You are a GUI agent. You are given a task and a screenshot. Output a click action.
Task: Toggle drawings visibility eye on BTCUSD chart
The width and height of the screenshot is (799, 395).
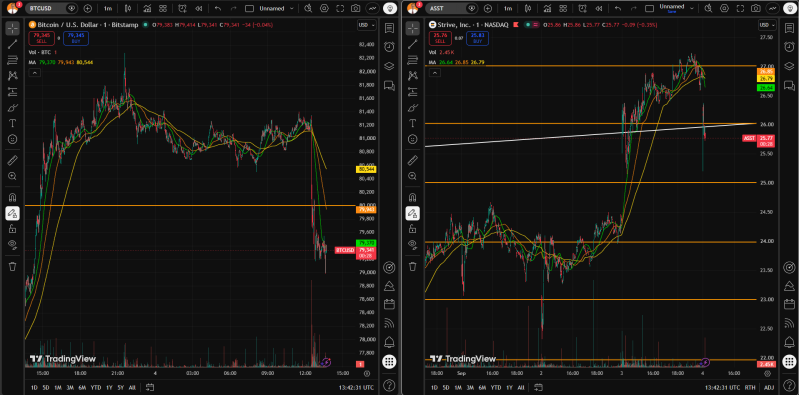12,245
